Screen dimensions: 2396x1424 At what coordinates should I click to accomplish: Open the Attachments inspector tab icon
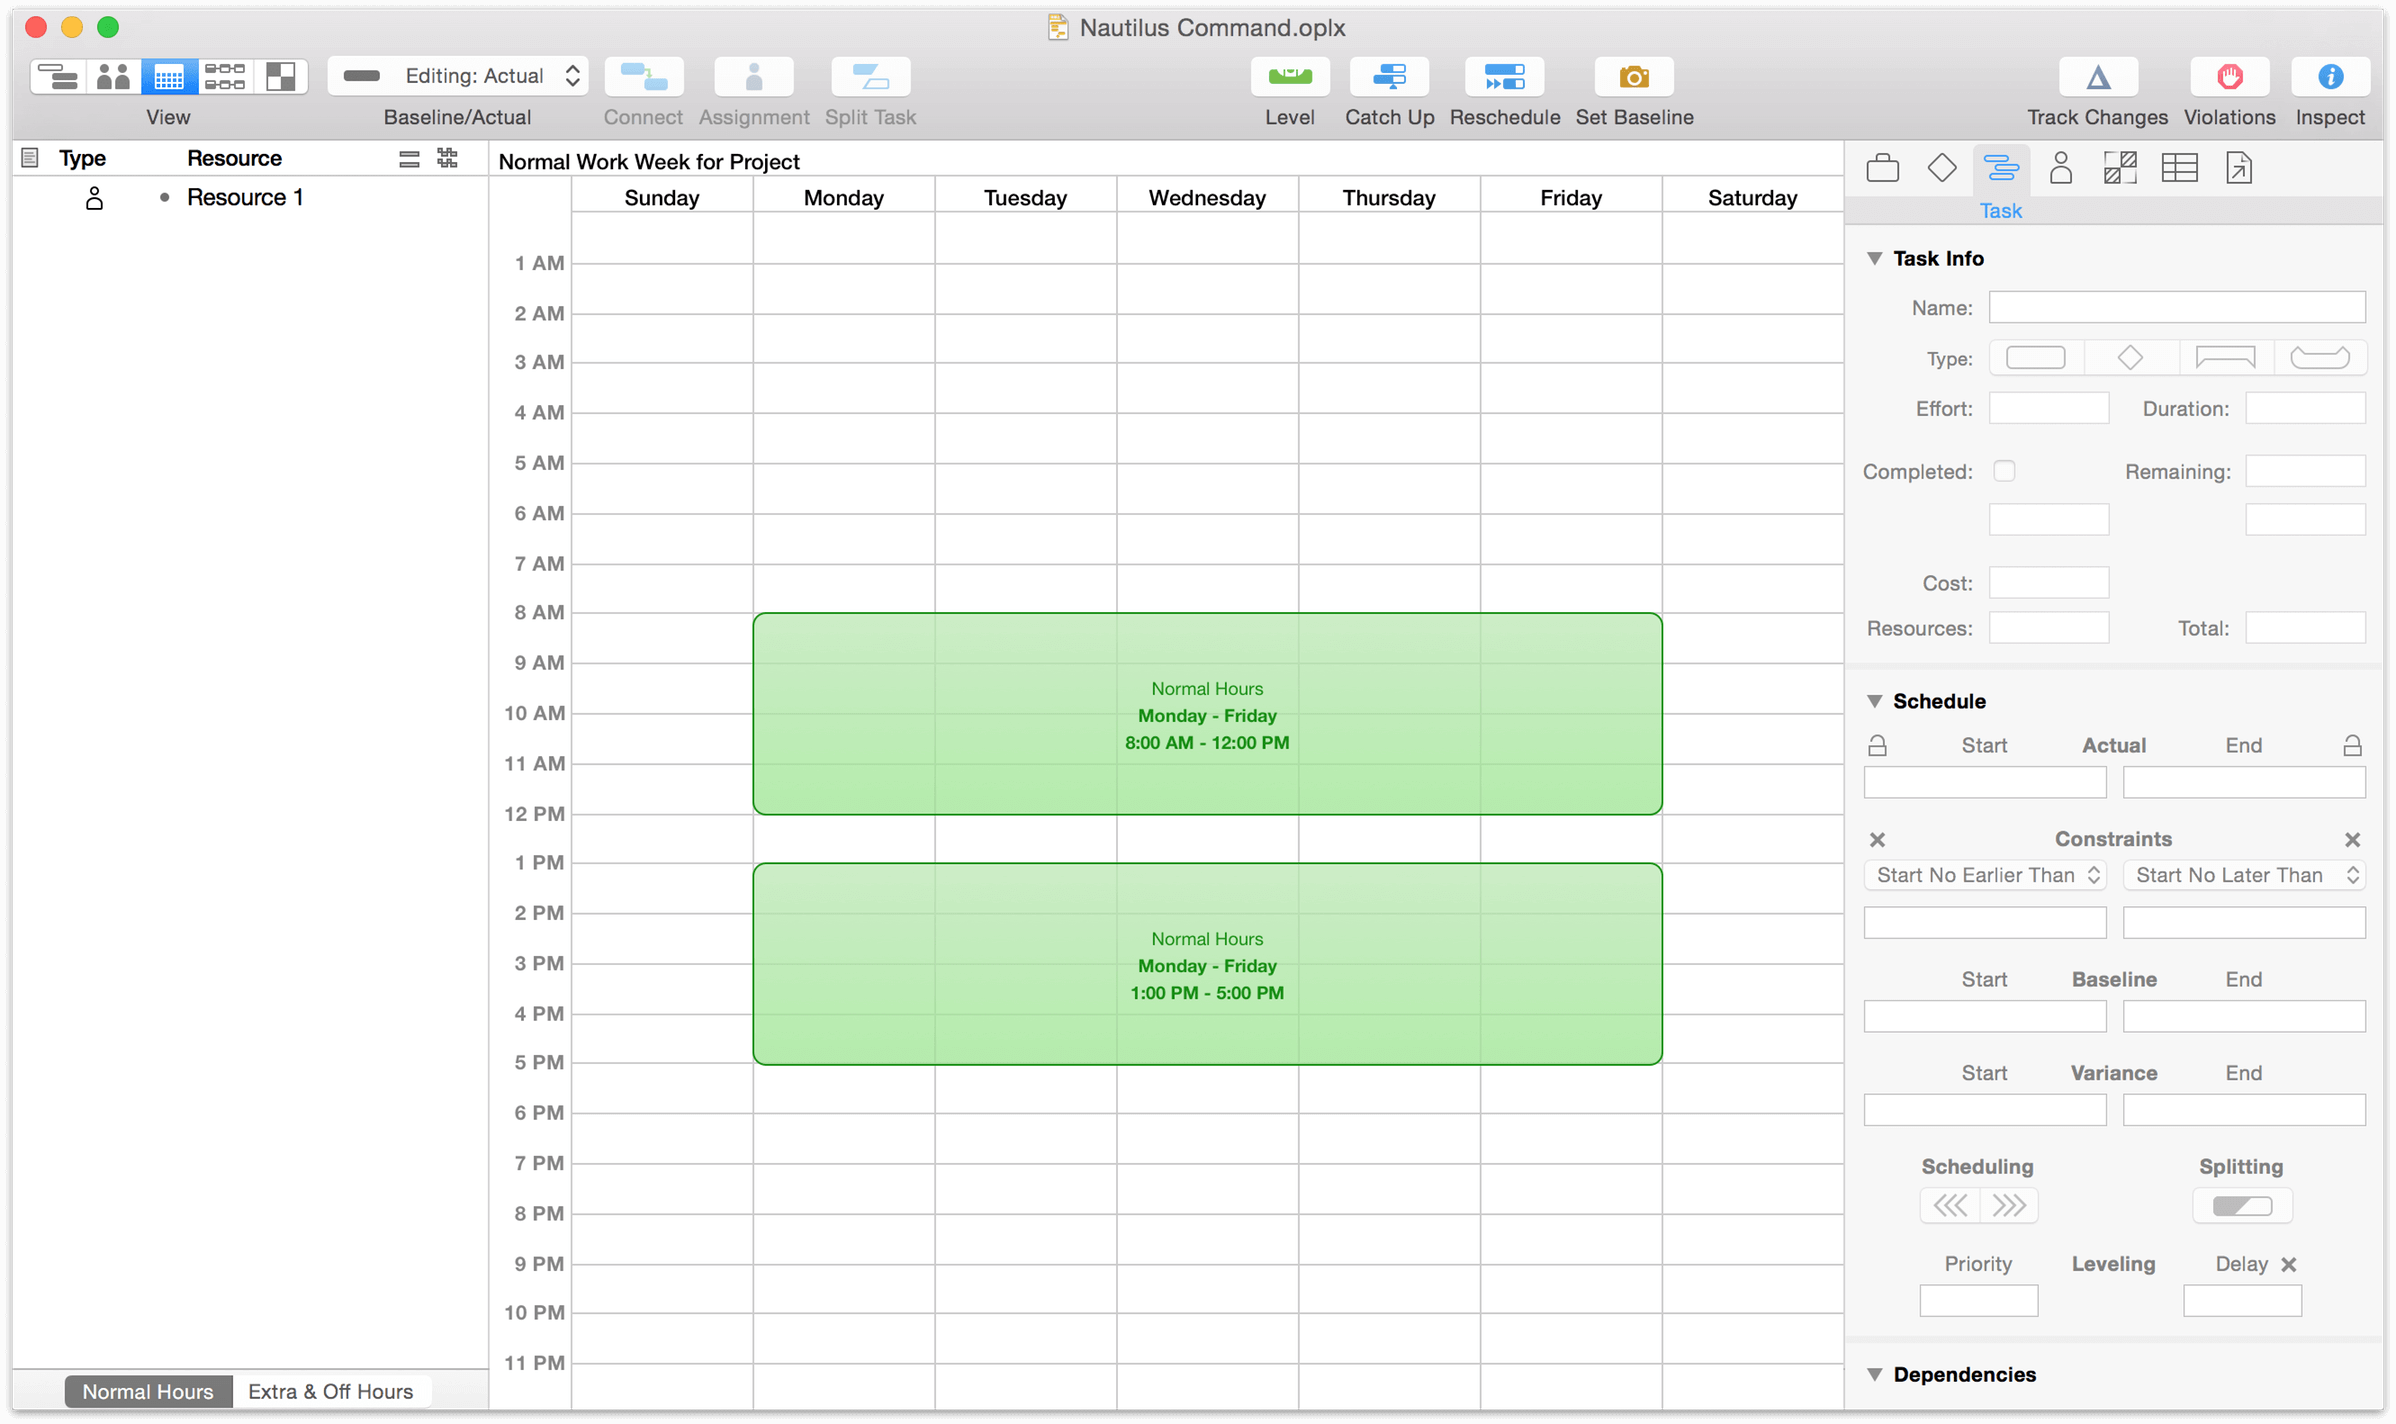2239,168
